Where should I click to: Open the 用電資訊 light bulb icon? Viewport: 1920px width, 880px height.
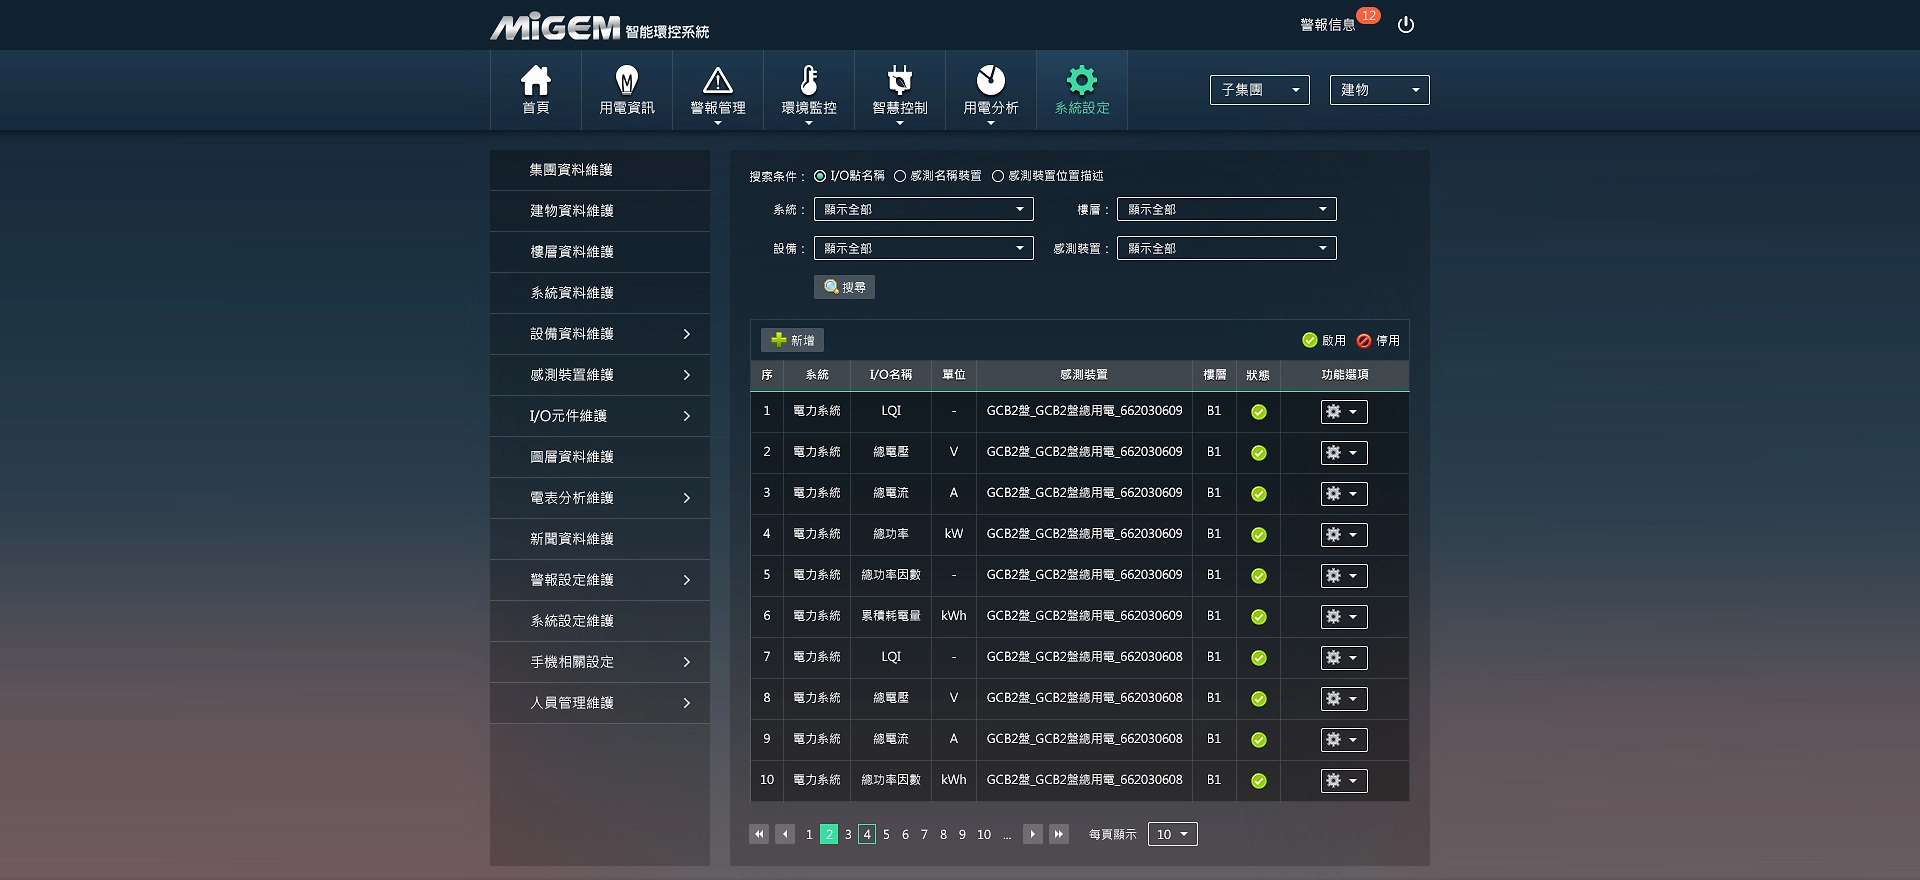[626, 81]
